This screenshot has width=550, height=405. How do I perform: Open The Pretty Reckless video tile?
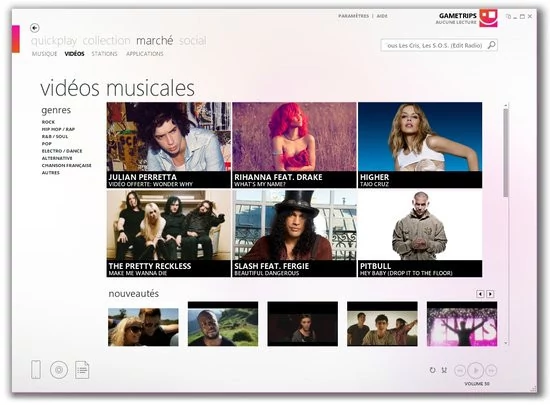(x=169, y=234)
